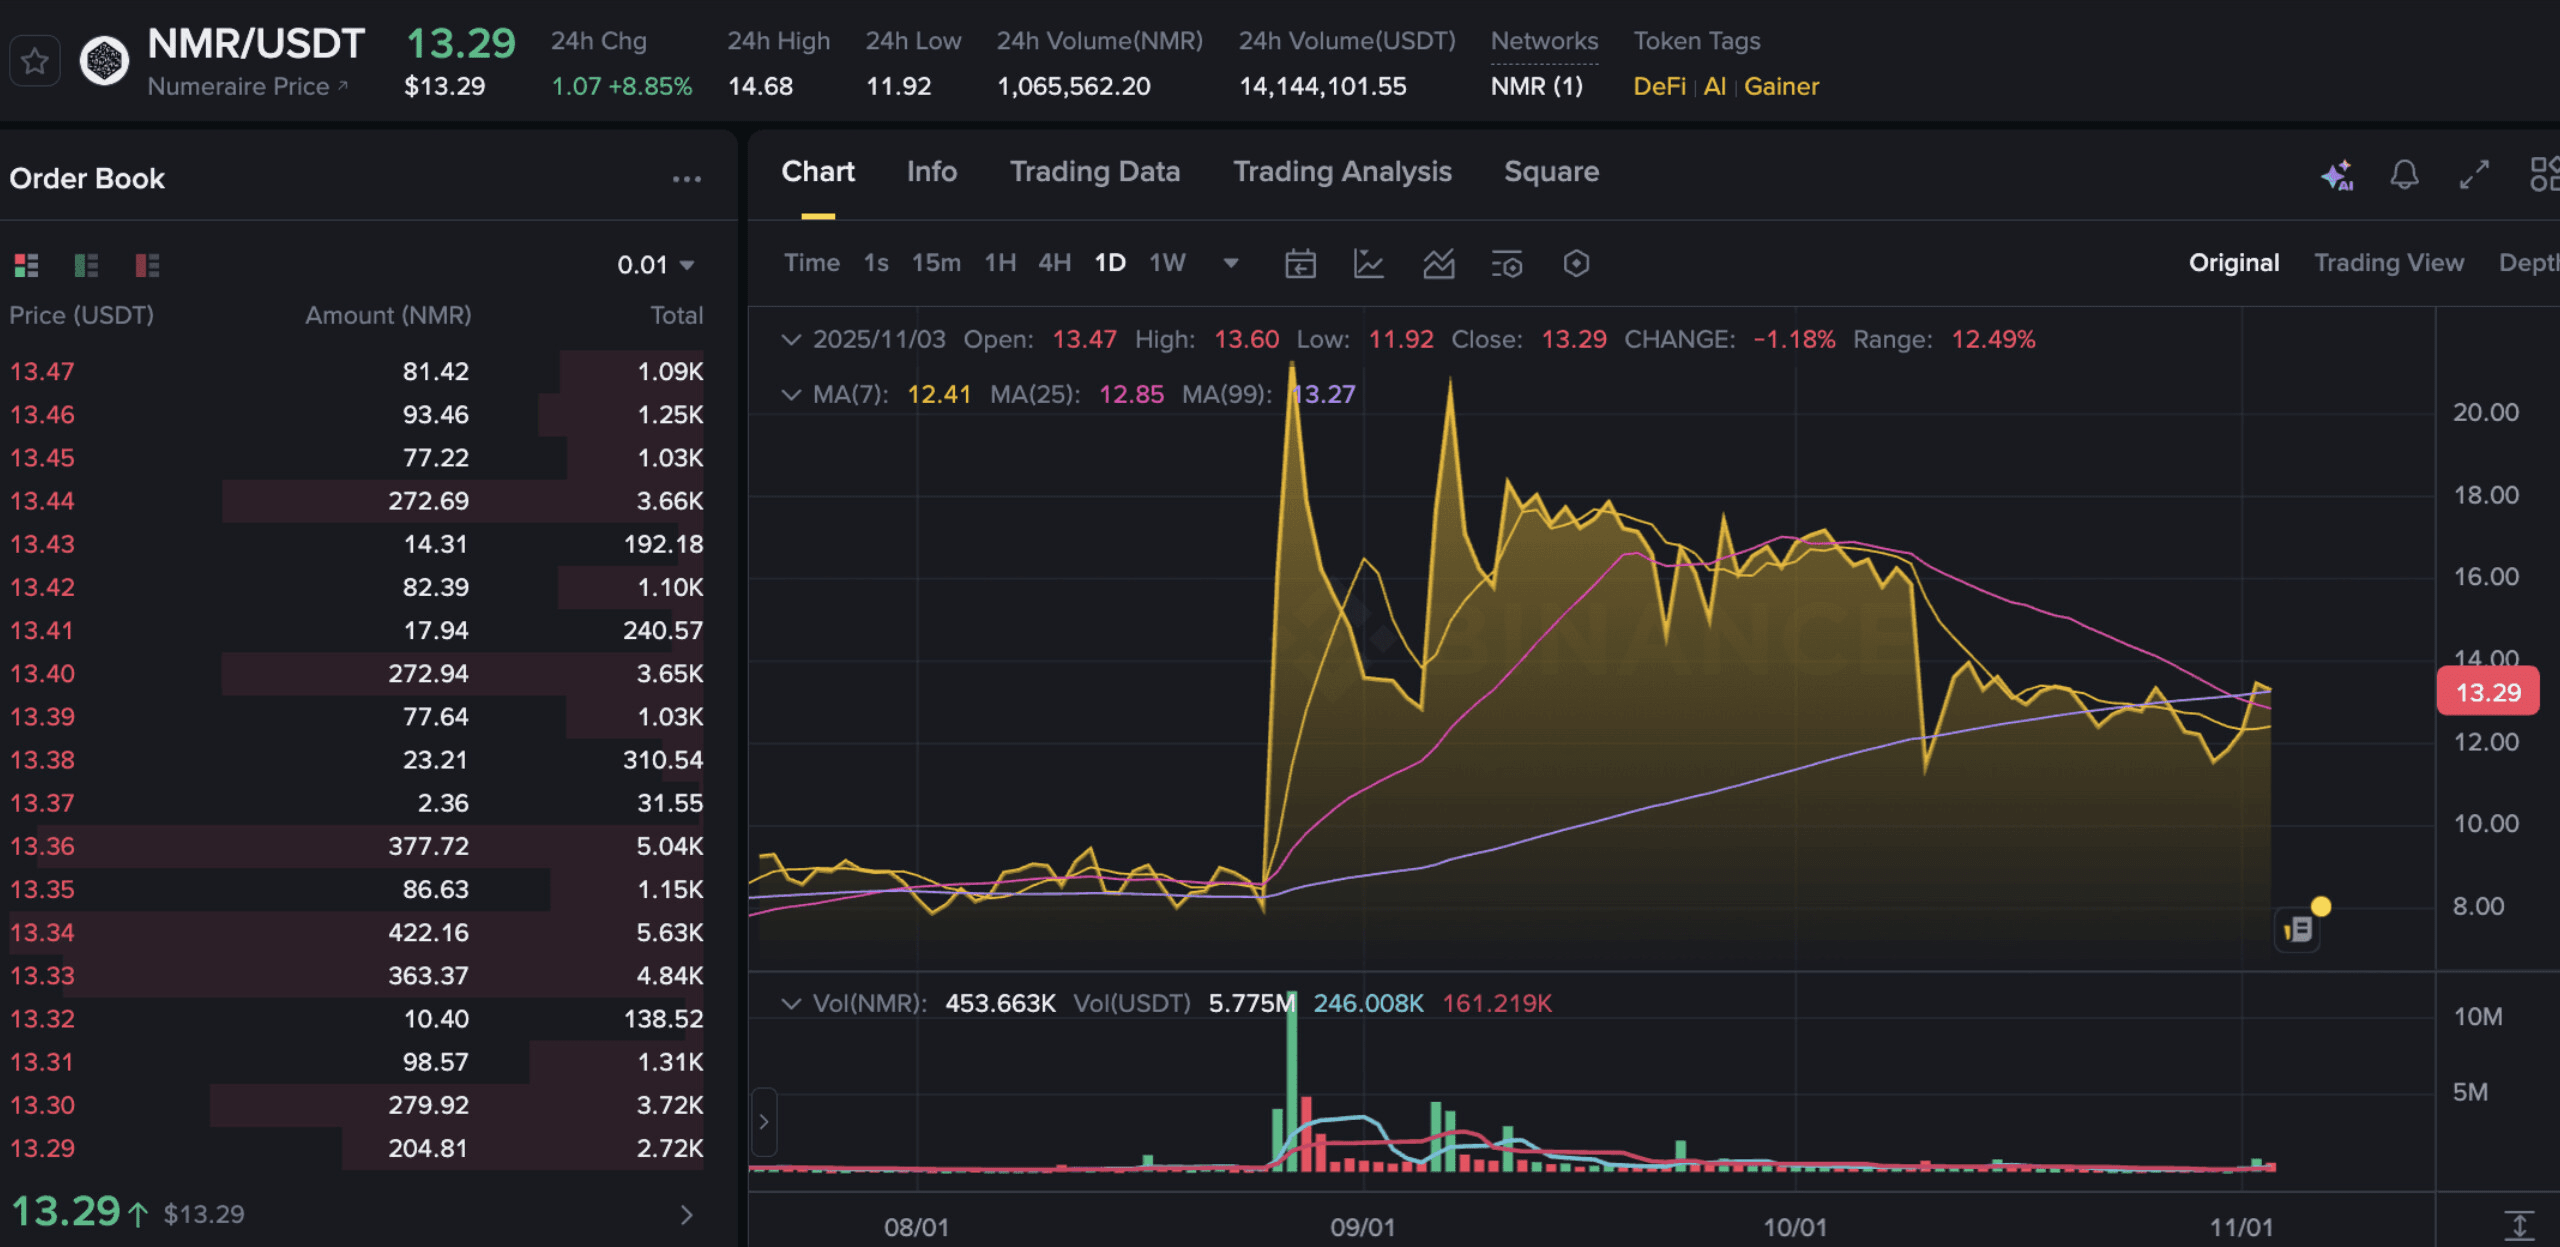2560x1247 pixels.
Task: Switch to the Trading Data tab
Action: click(x=1094, y=172)
